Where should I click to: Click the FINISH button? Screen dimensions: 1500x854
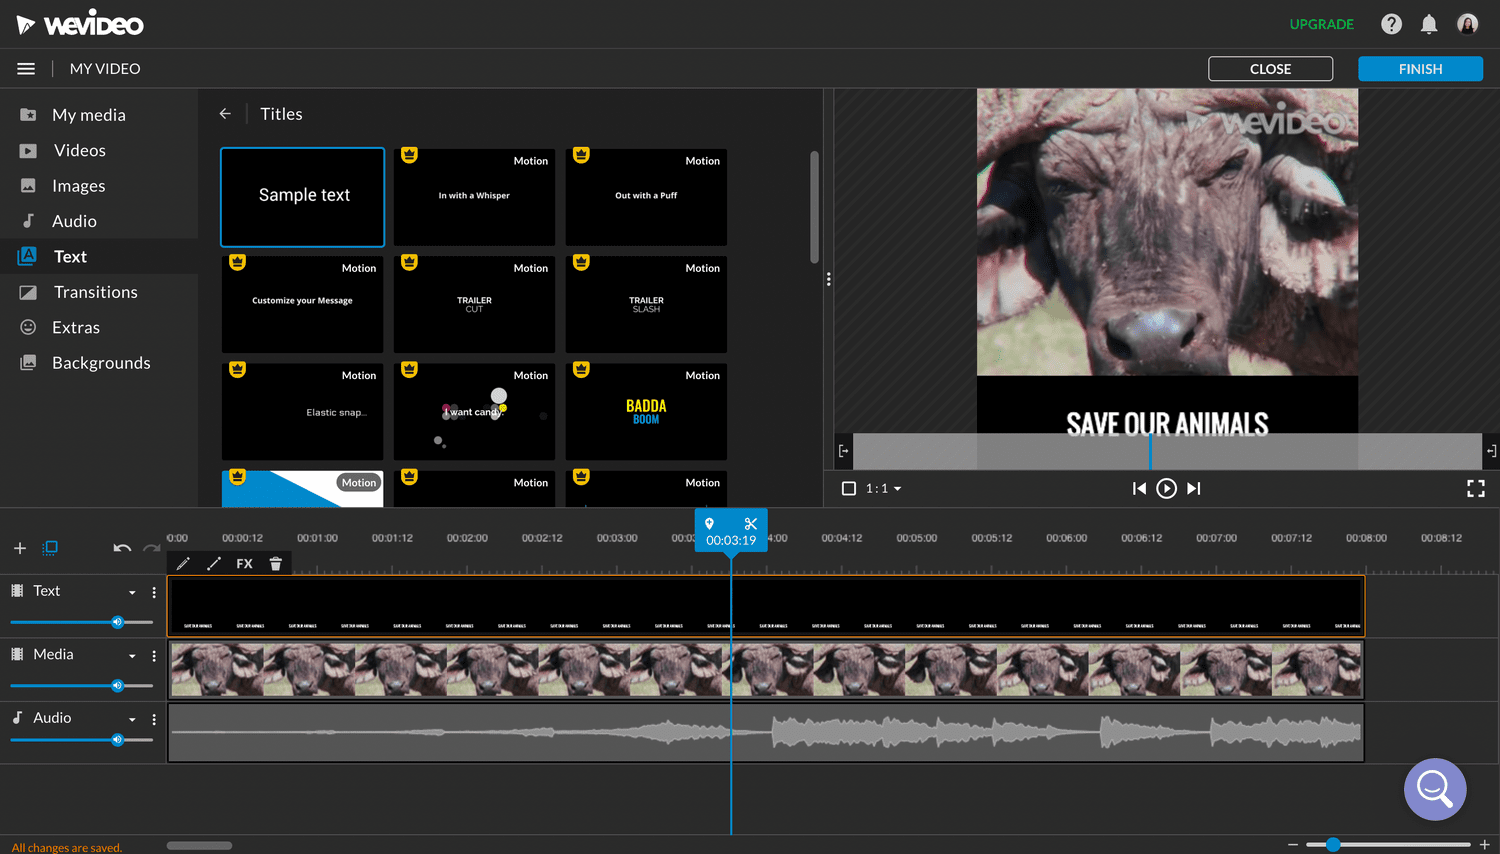pos(1419,68)
